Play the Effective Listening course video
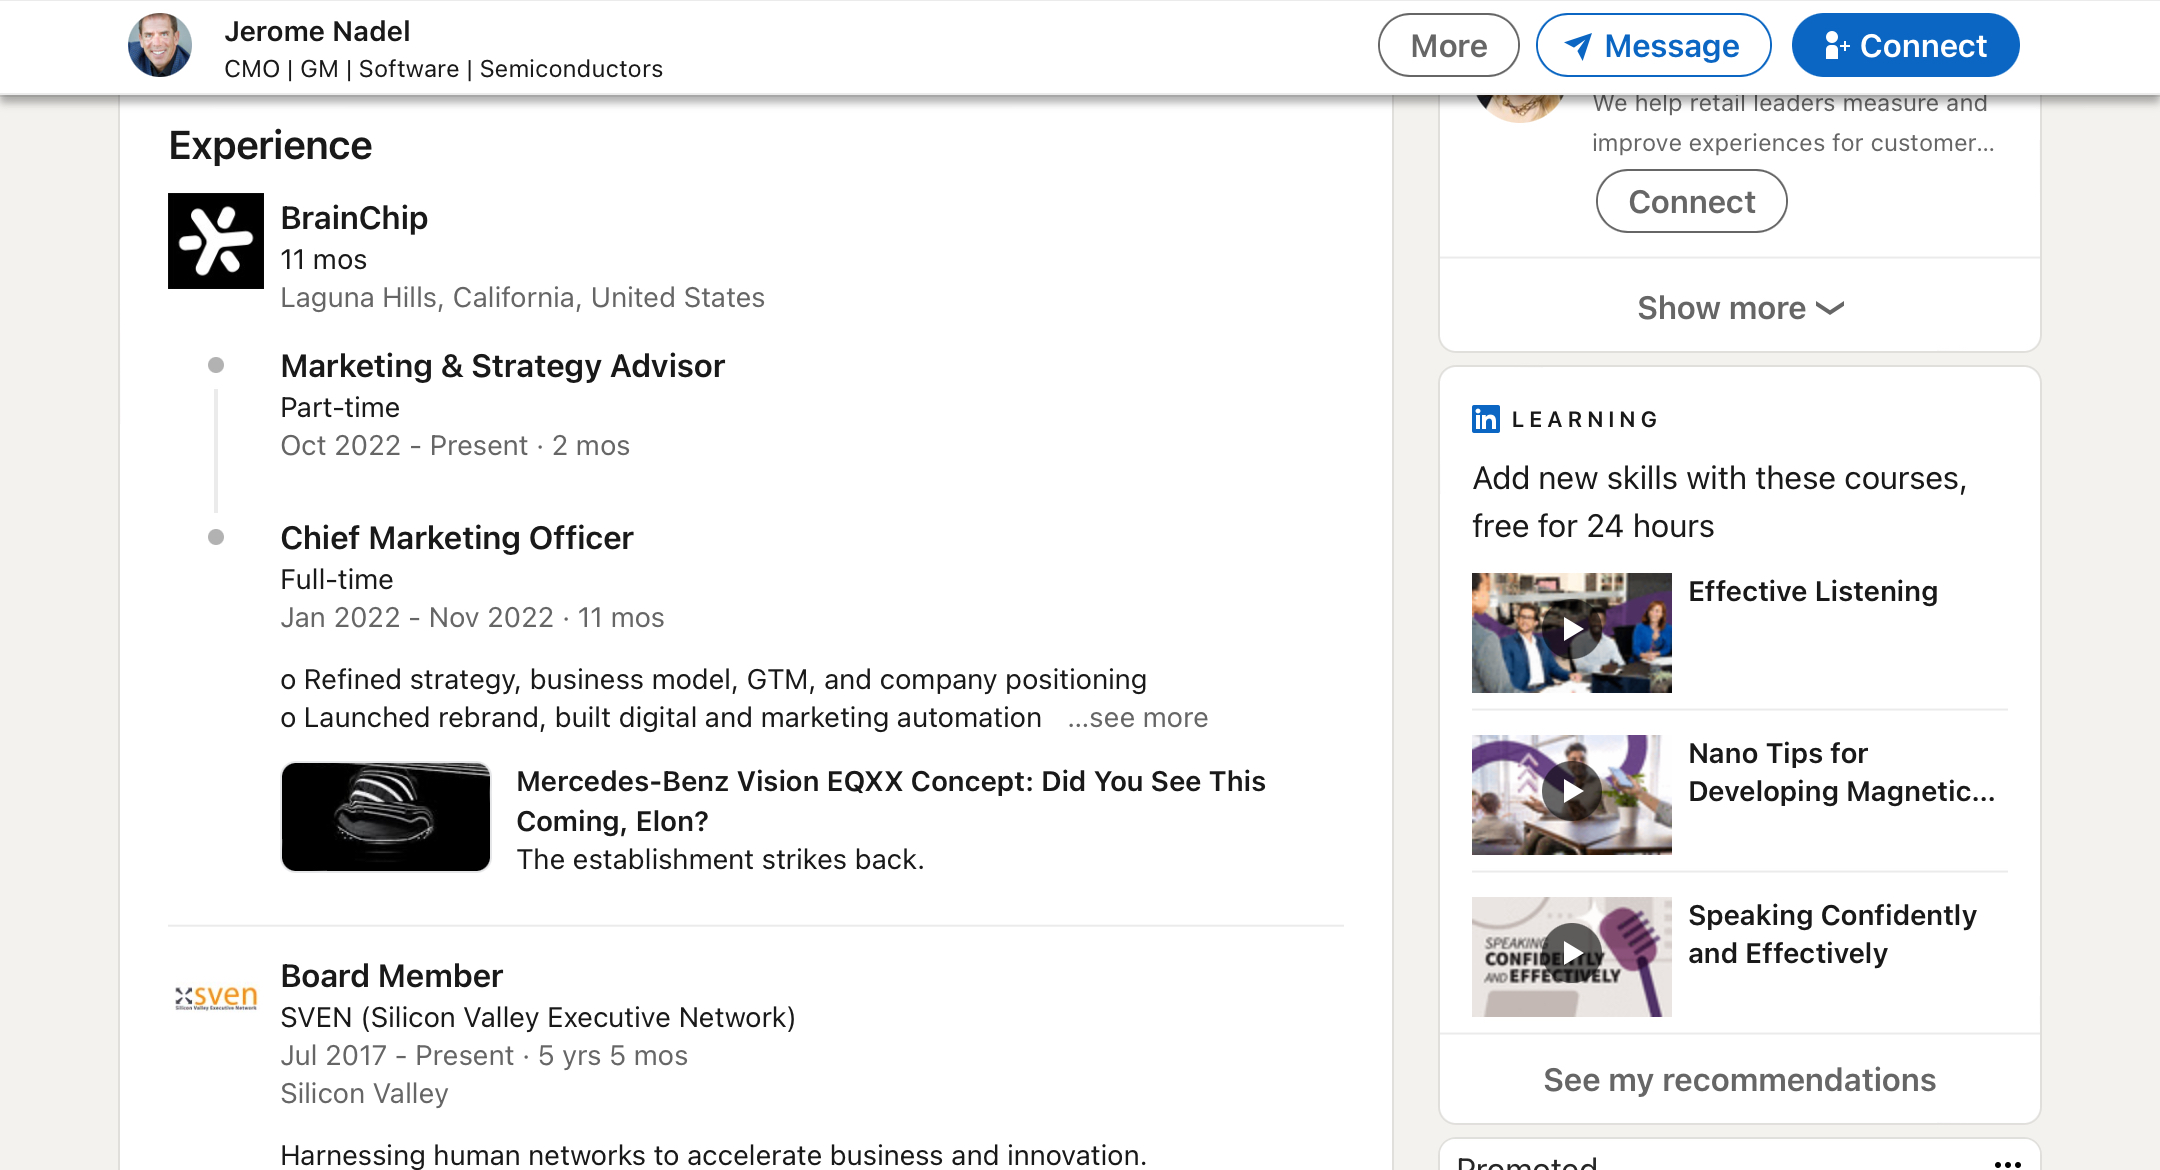 (x=1571, y=632)
